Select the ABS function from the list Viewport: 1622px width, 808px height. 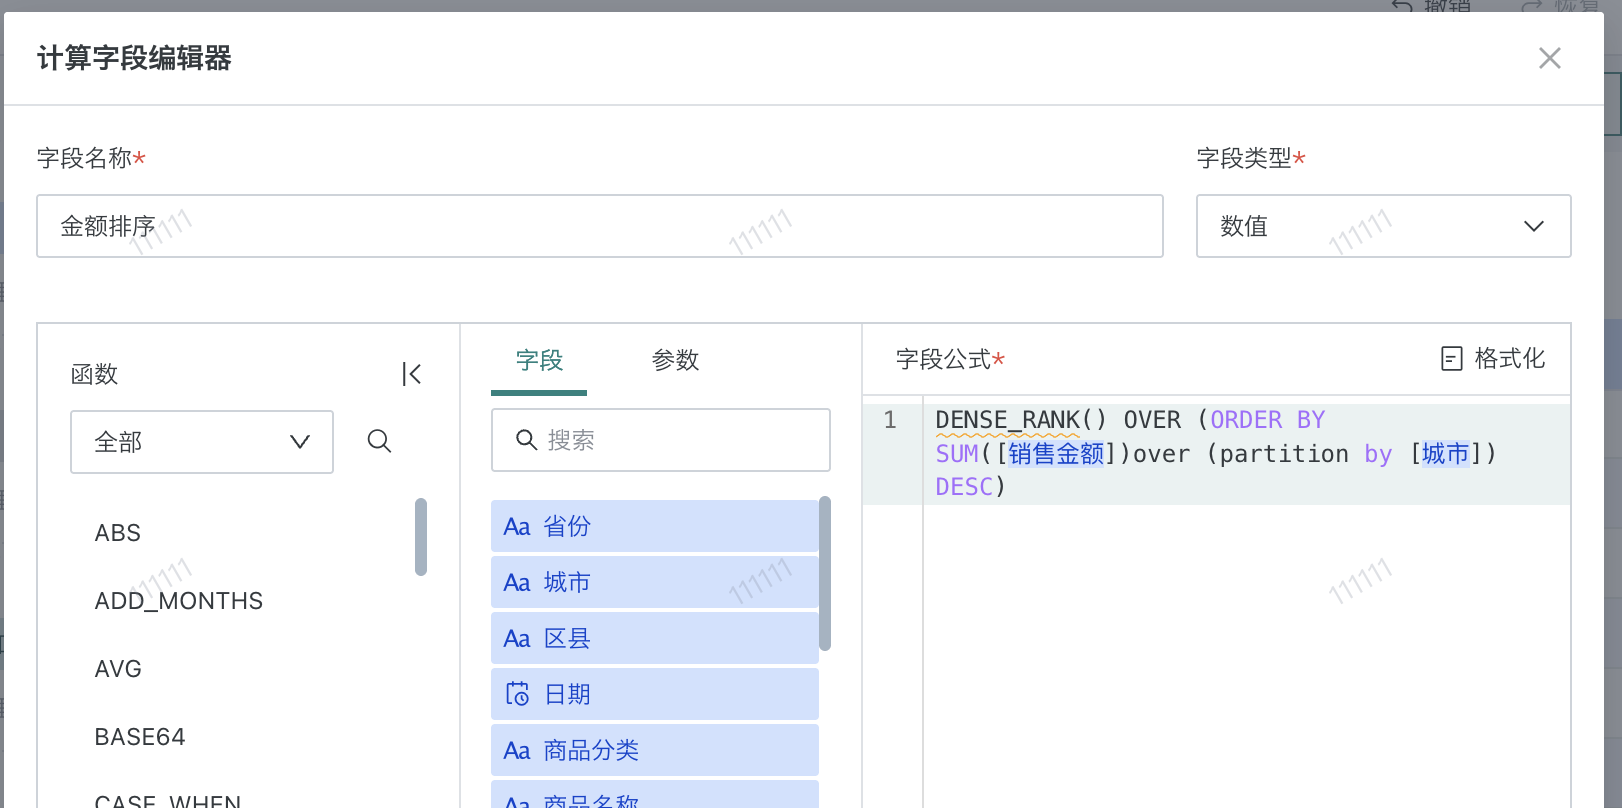(x=118, y=533)
